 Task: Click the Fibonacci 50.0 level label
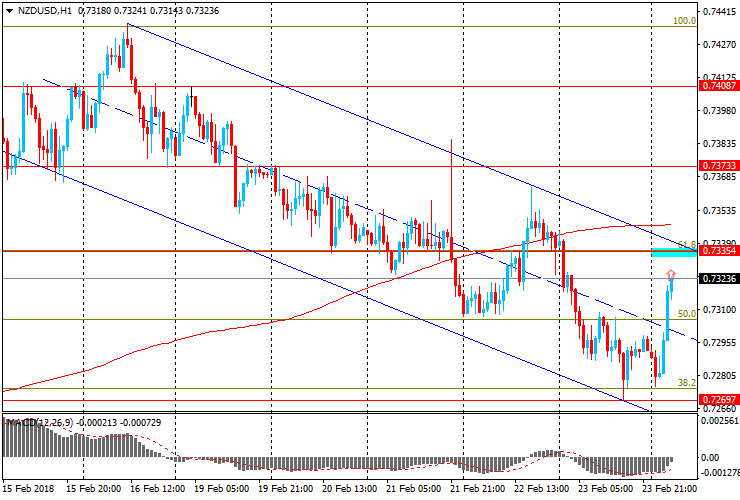tap(687, 314)
